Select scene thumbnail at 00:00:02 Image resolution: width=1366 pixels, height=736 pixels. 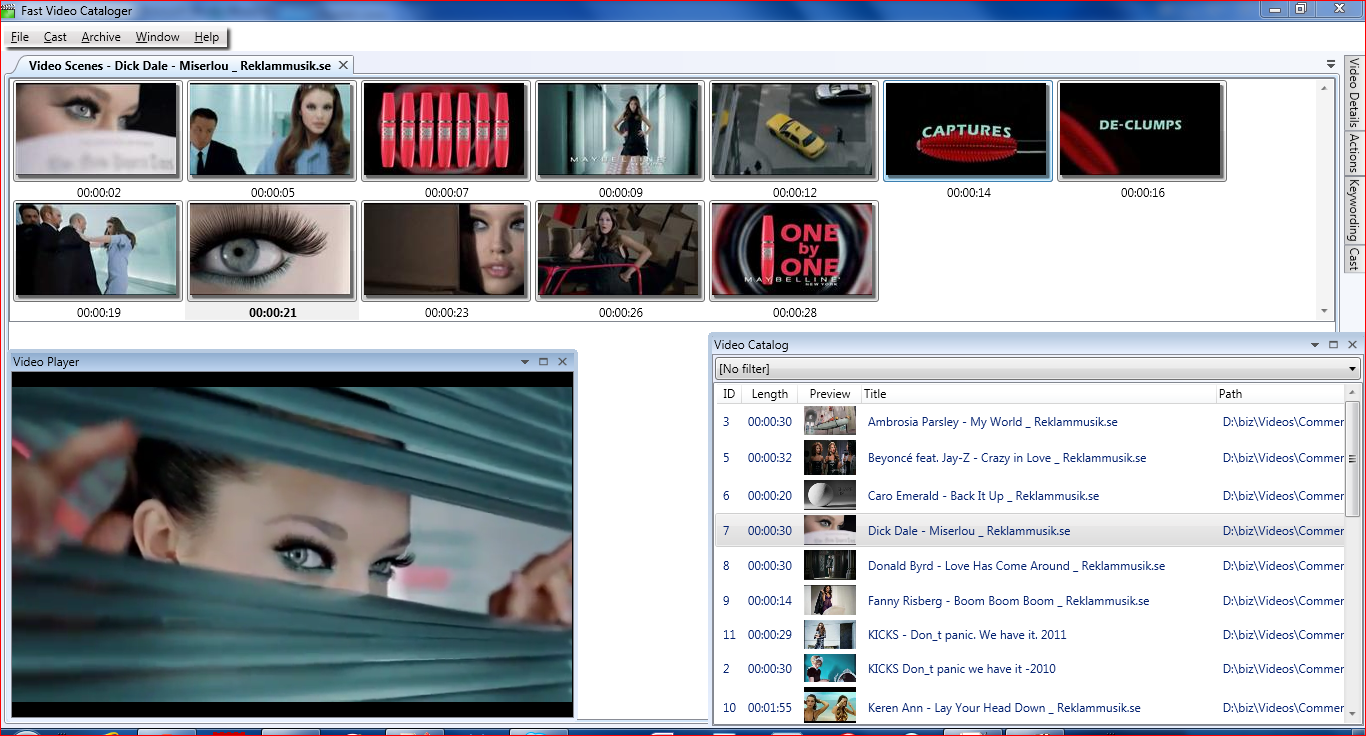coord(97,131)
